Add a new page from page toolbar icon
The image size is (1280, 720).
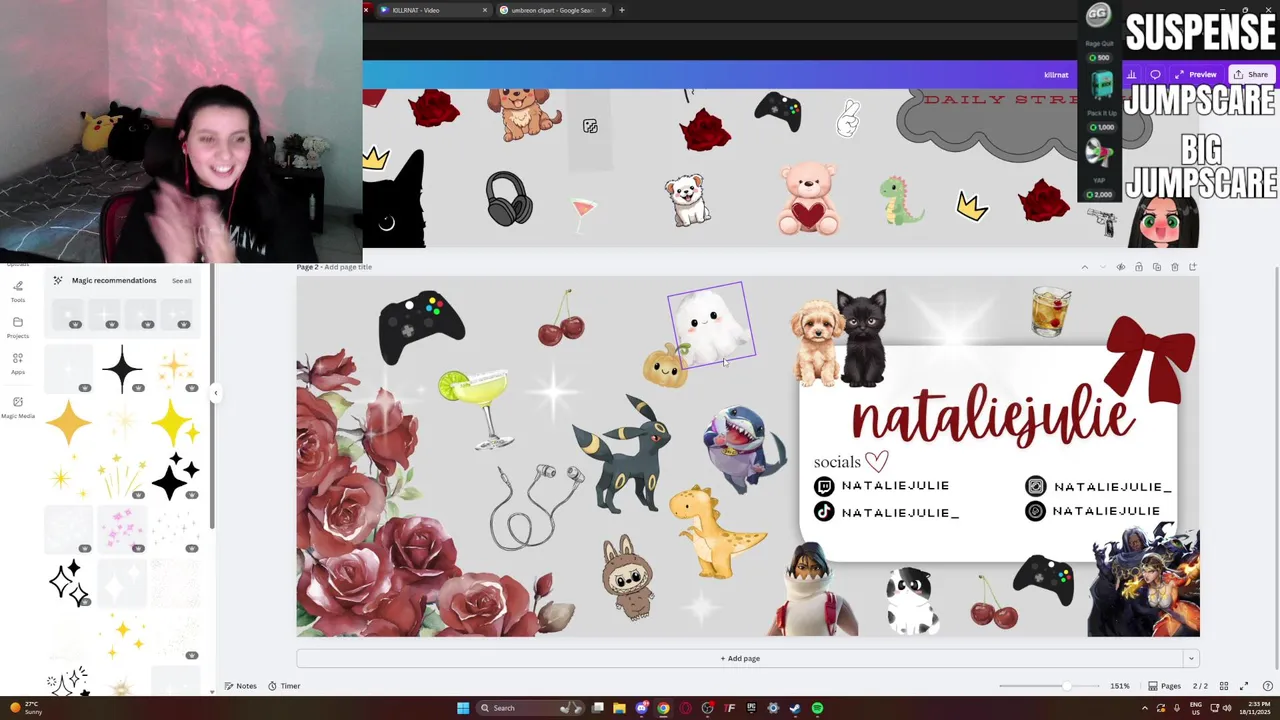coord(1192,267)
